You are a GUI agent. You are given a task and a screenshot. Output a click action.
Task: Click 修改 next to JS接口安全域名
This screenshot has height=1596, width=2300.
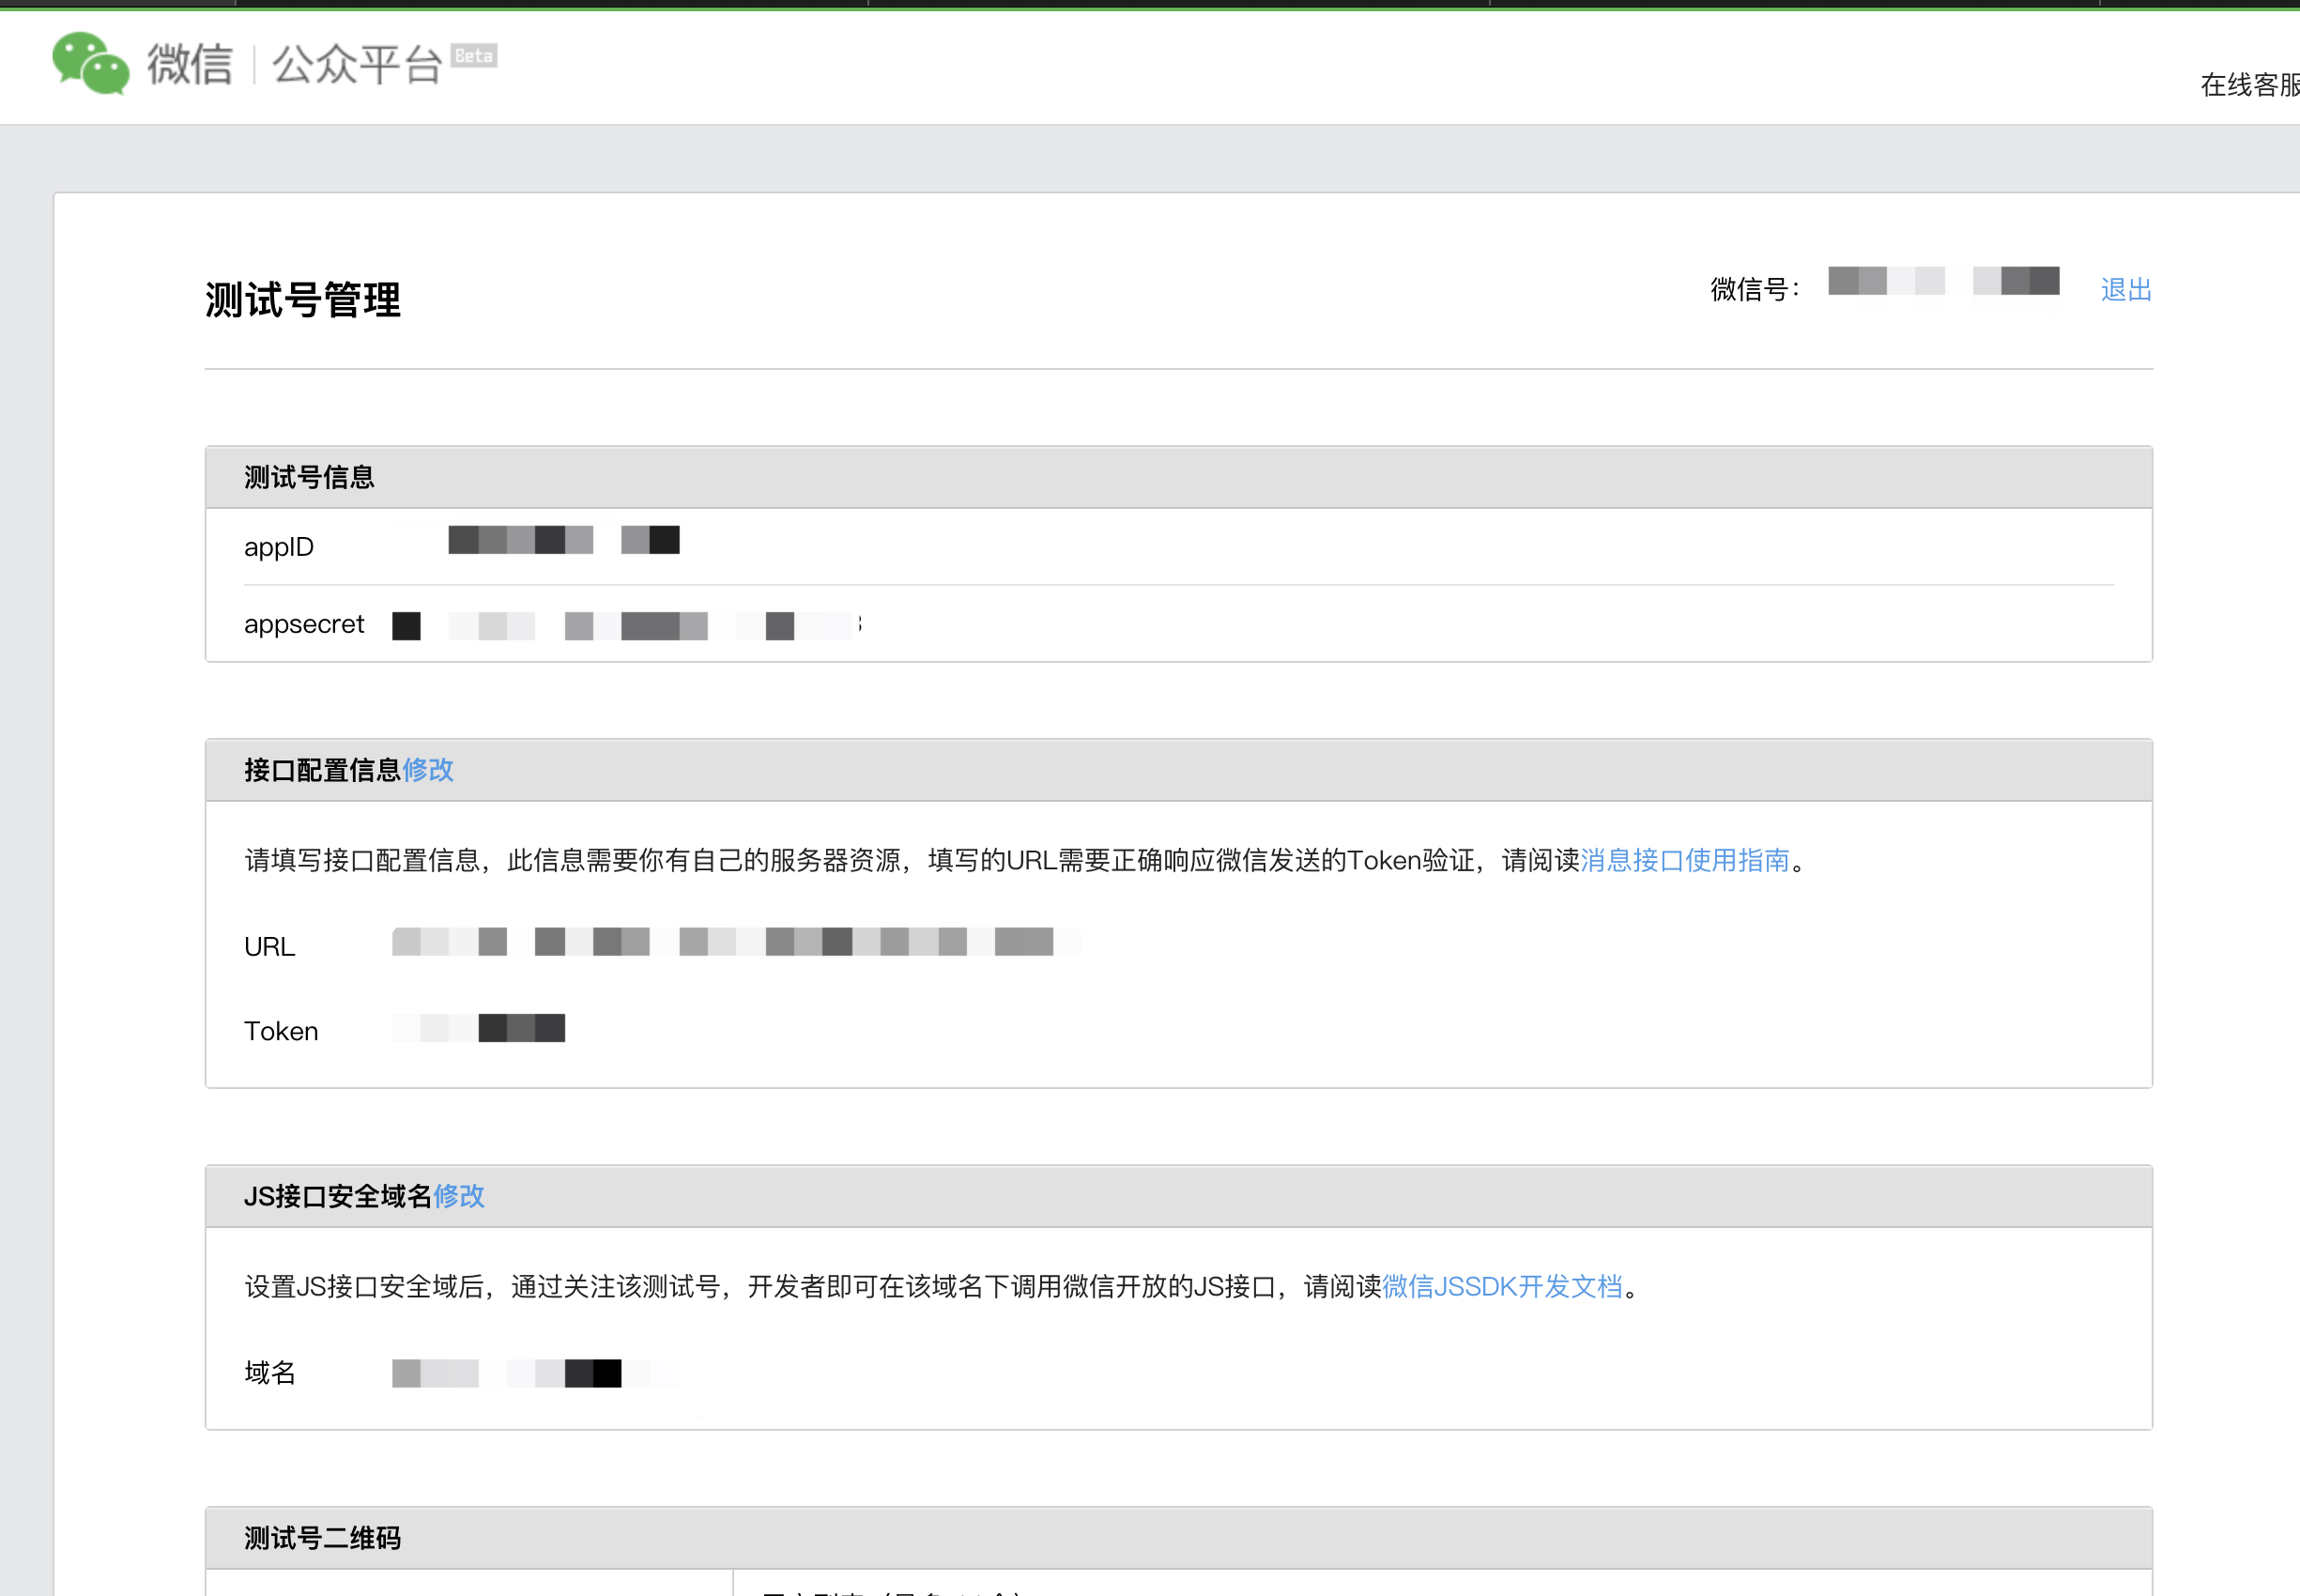[459, 1196]
